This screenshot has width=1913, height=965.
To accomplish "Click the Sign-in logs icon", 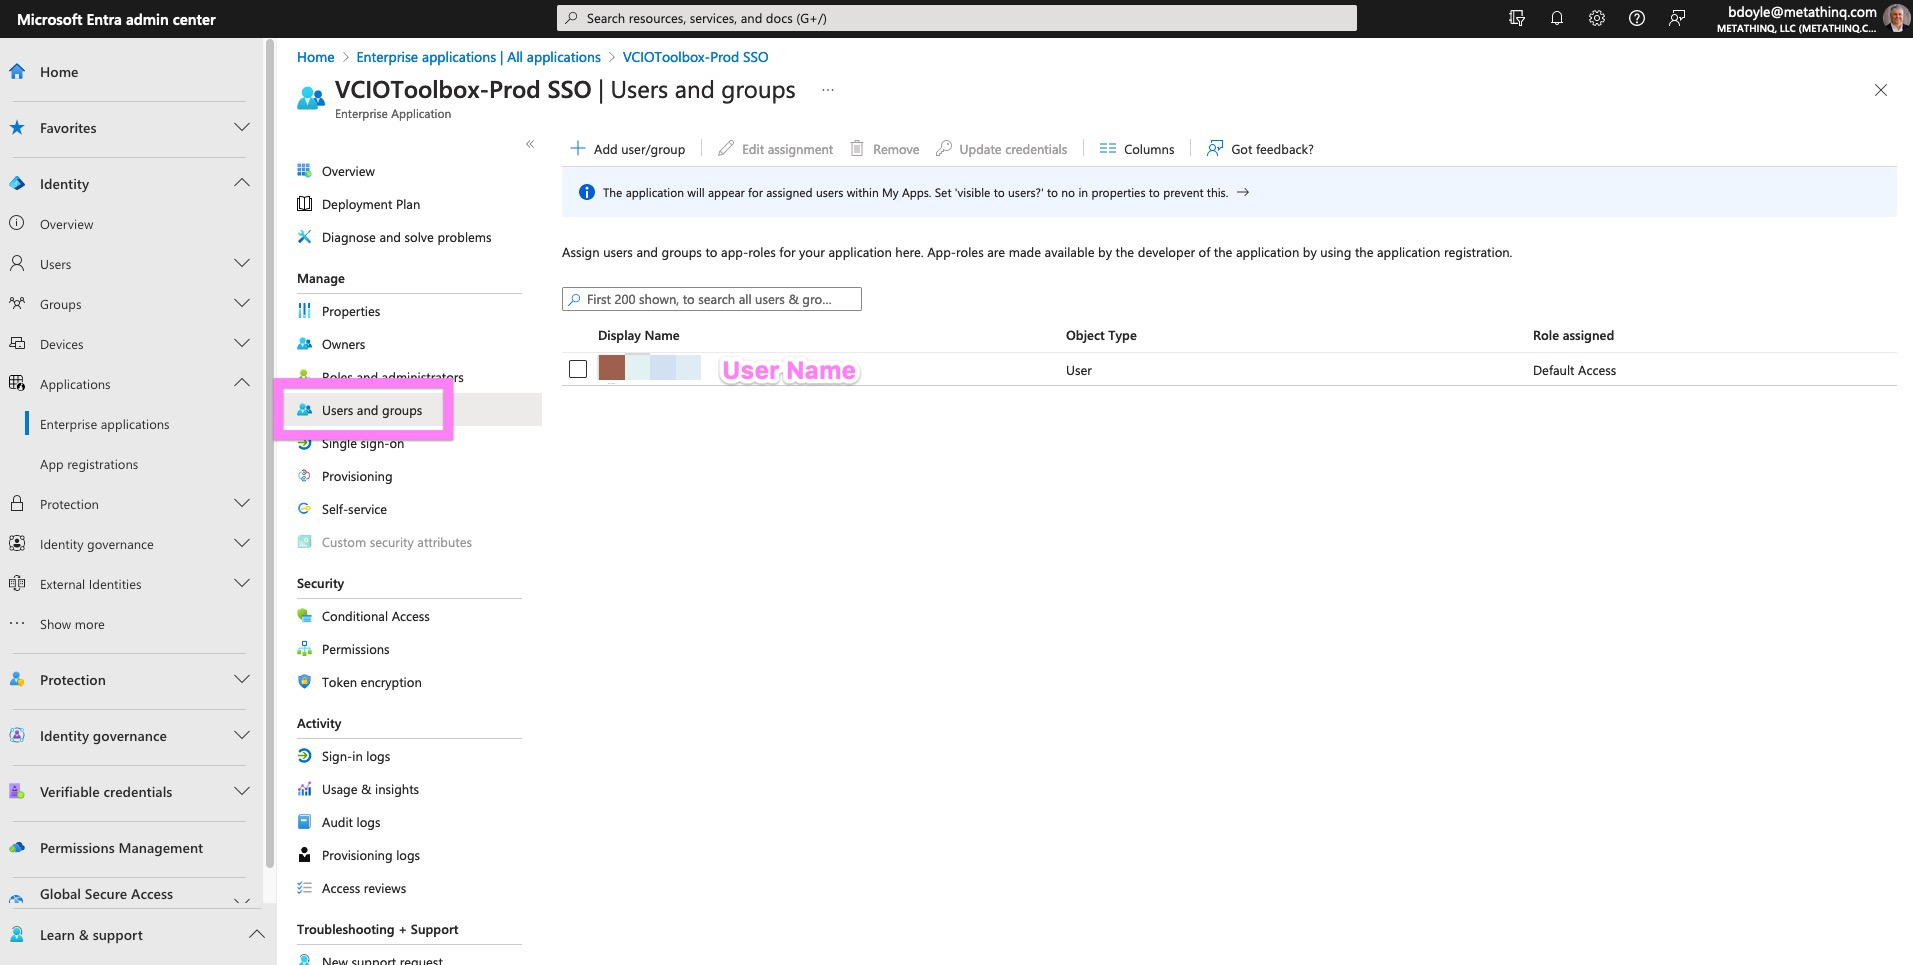I will tap(304, 756).
